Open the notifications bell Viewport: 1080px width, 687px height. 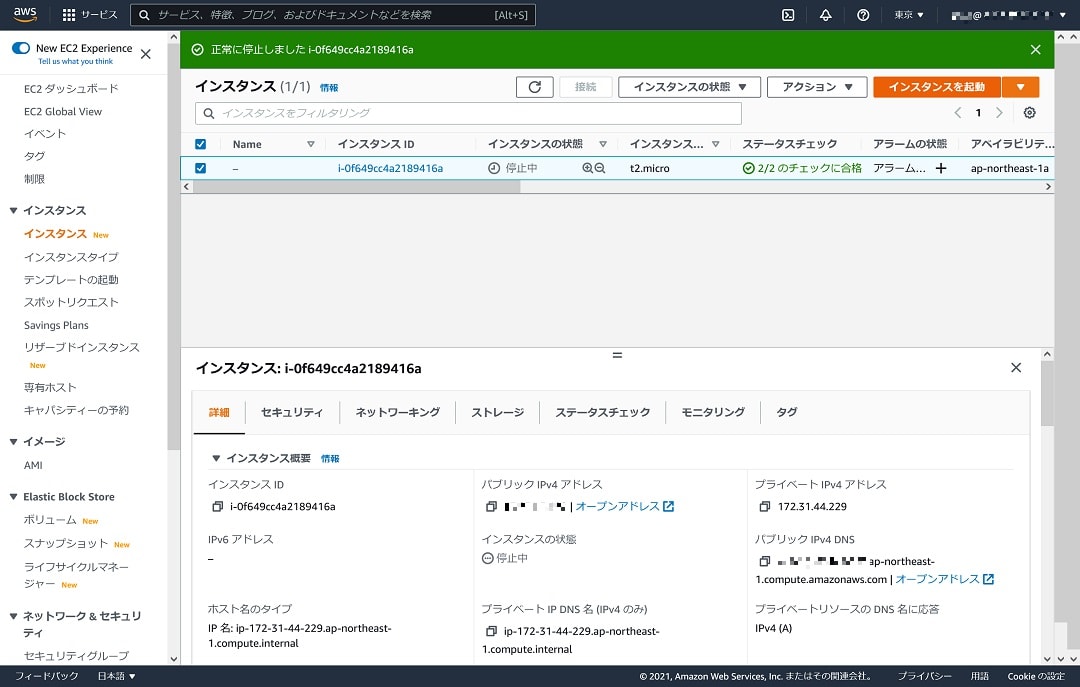click(825, 15)
